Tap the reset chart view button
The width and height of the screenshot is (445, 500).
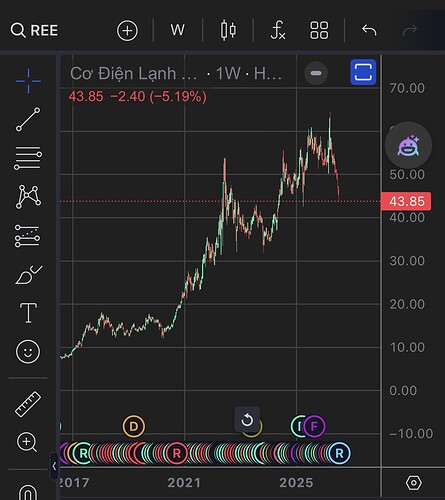[x=247, y=420]
